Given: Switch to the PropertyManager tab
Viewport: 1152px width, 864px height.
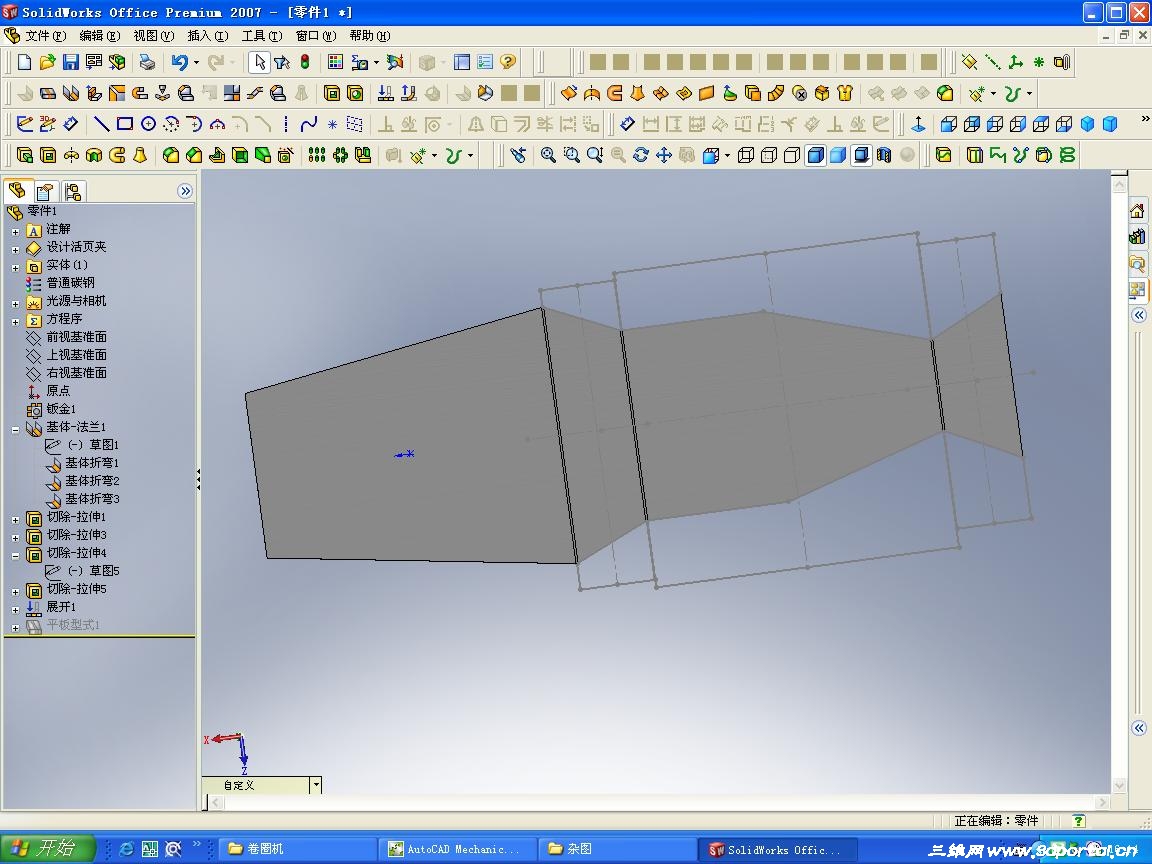Looking at the screenshot, I should (x=46, y=191).
